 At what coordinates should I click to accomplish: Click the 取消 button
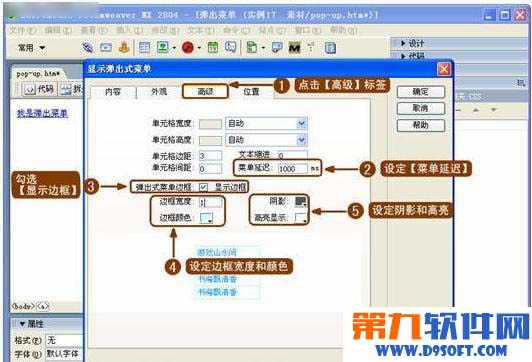coord(420,108)
